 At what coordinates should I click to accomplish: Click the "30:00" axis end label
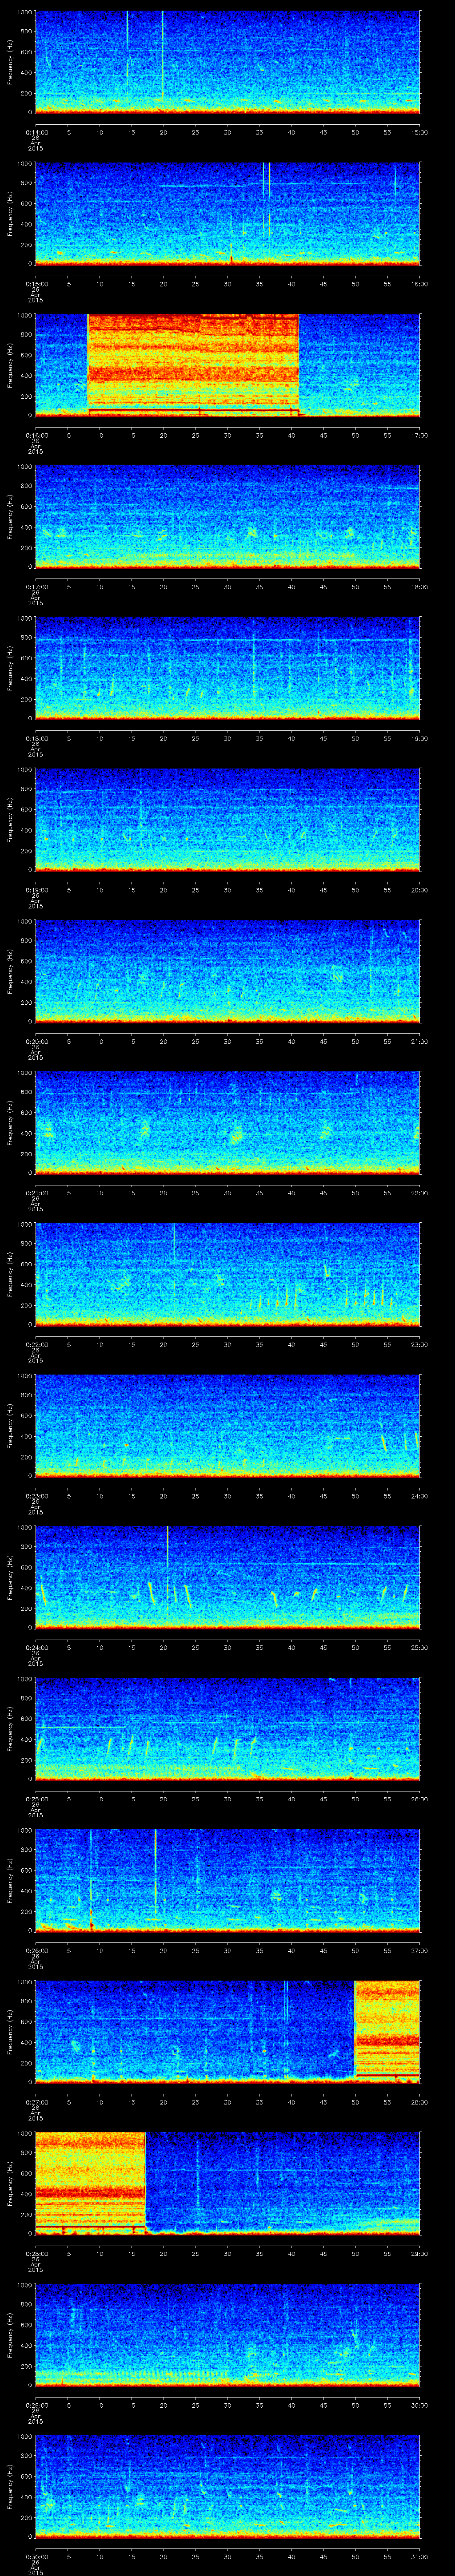click(420, 2405)
